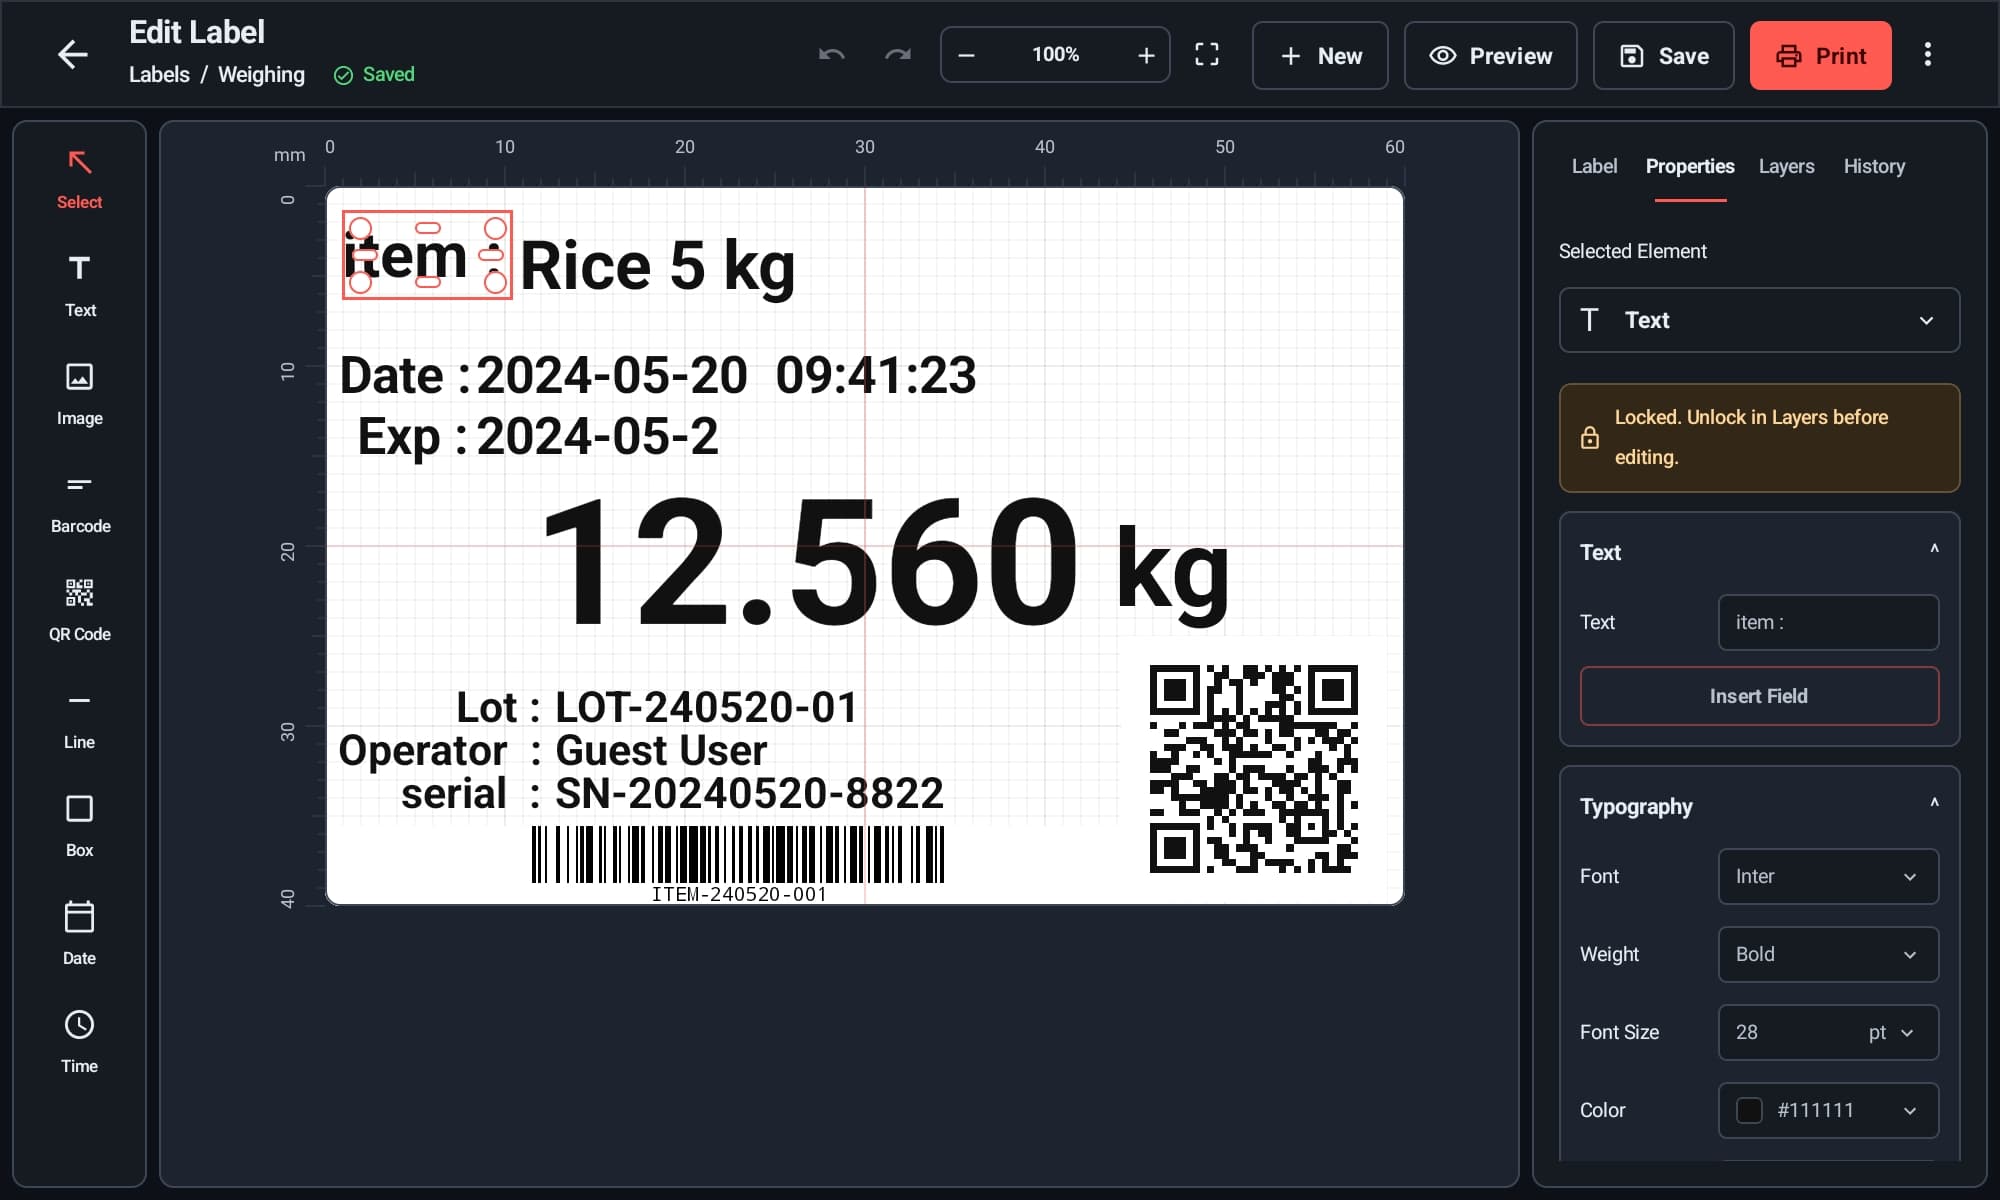Open the Color #111111 dropdown
Image resolution: width=2000 pixels, height=1200 pixels.
(1828, 1111)
